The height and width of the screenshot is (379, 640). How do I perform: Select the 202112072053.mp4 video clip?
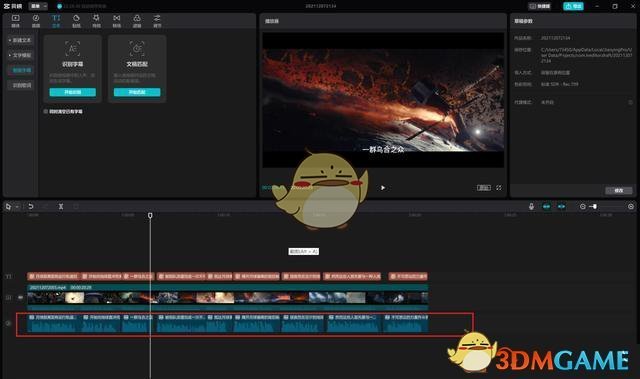pyautogui.click(x=228, y=297)
